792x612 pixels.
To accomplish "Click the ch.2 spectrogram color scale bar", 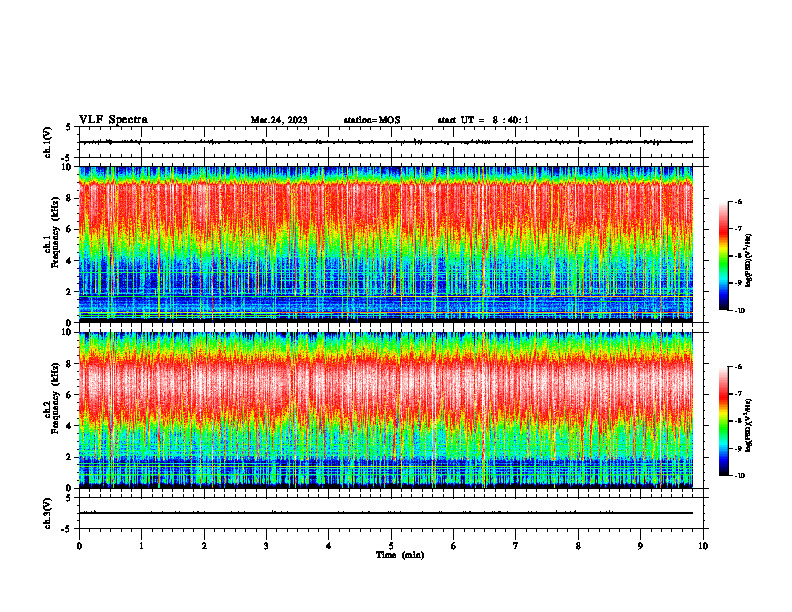I will [723, 421].
